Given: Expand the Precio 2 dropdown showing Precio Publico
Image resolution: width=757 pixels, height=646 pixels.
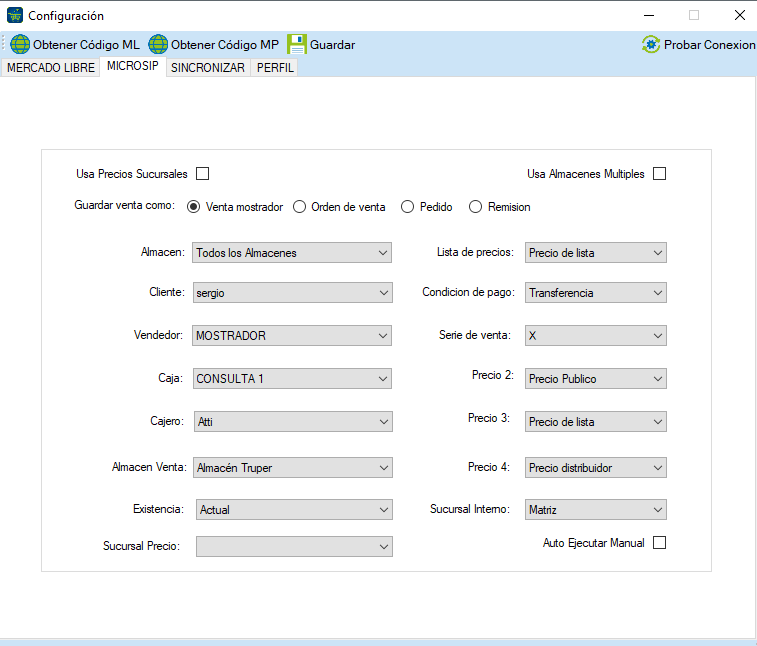Looking at the screenshot, I should tap(596, 379).
